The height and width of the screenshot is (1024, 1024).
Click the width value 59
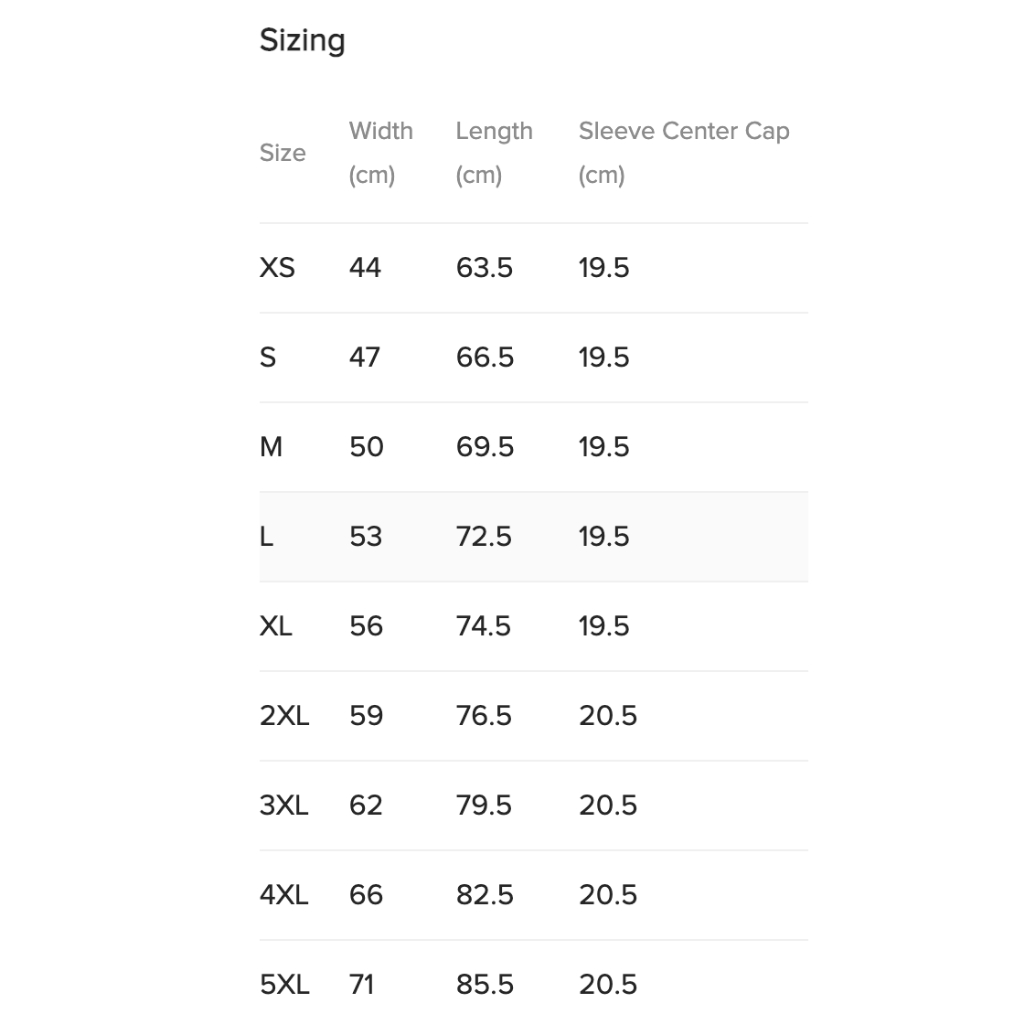(366, 716)
